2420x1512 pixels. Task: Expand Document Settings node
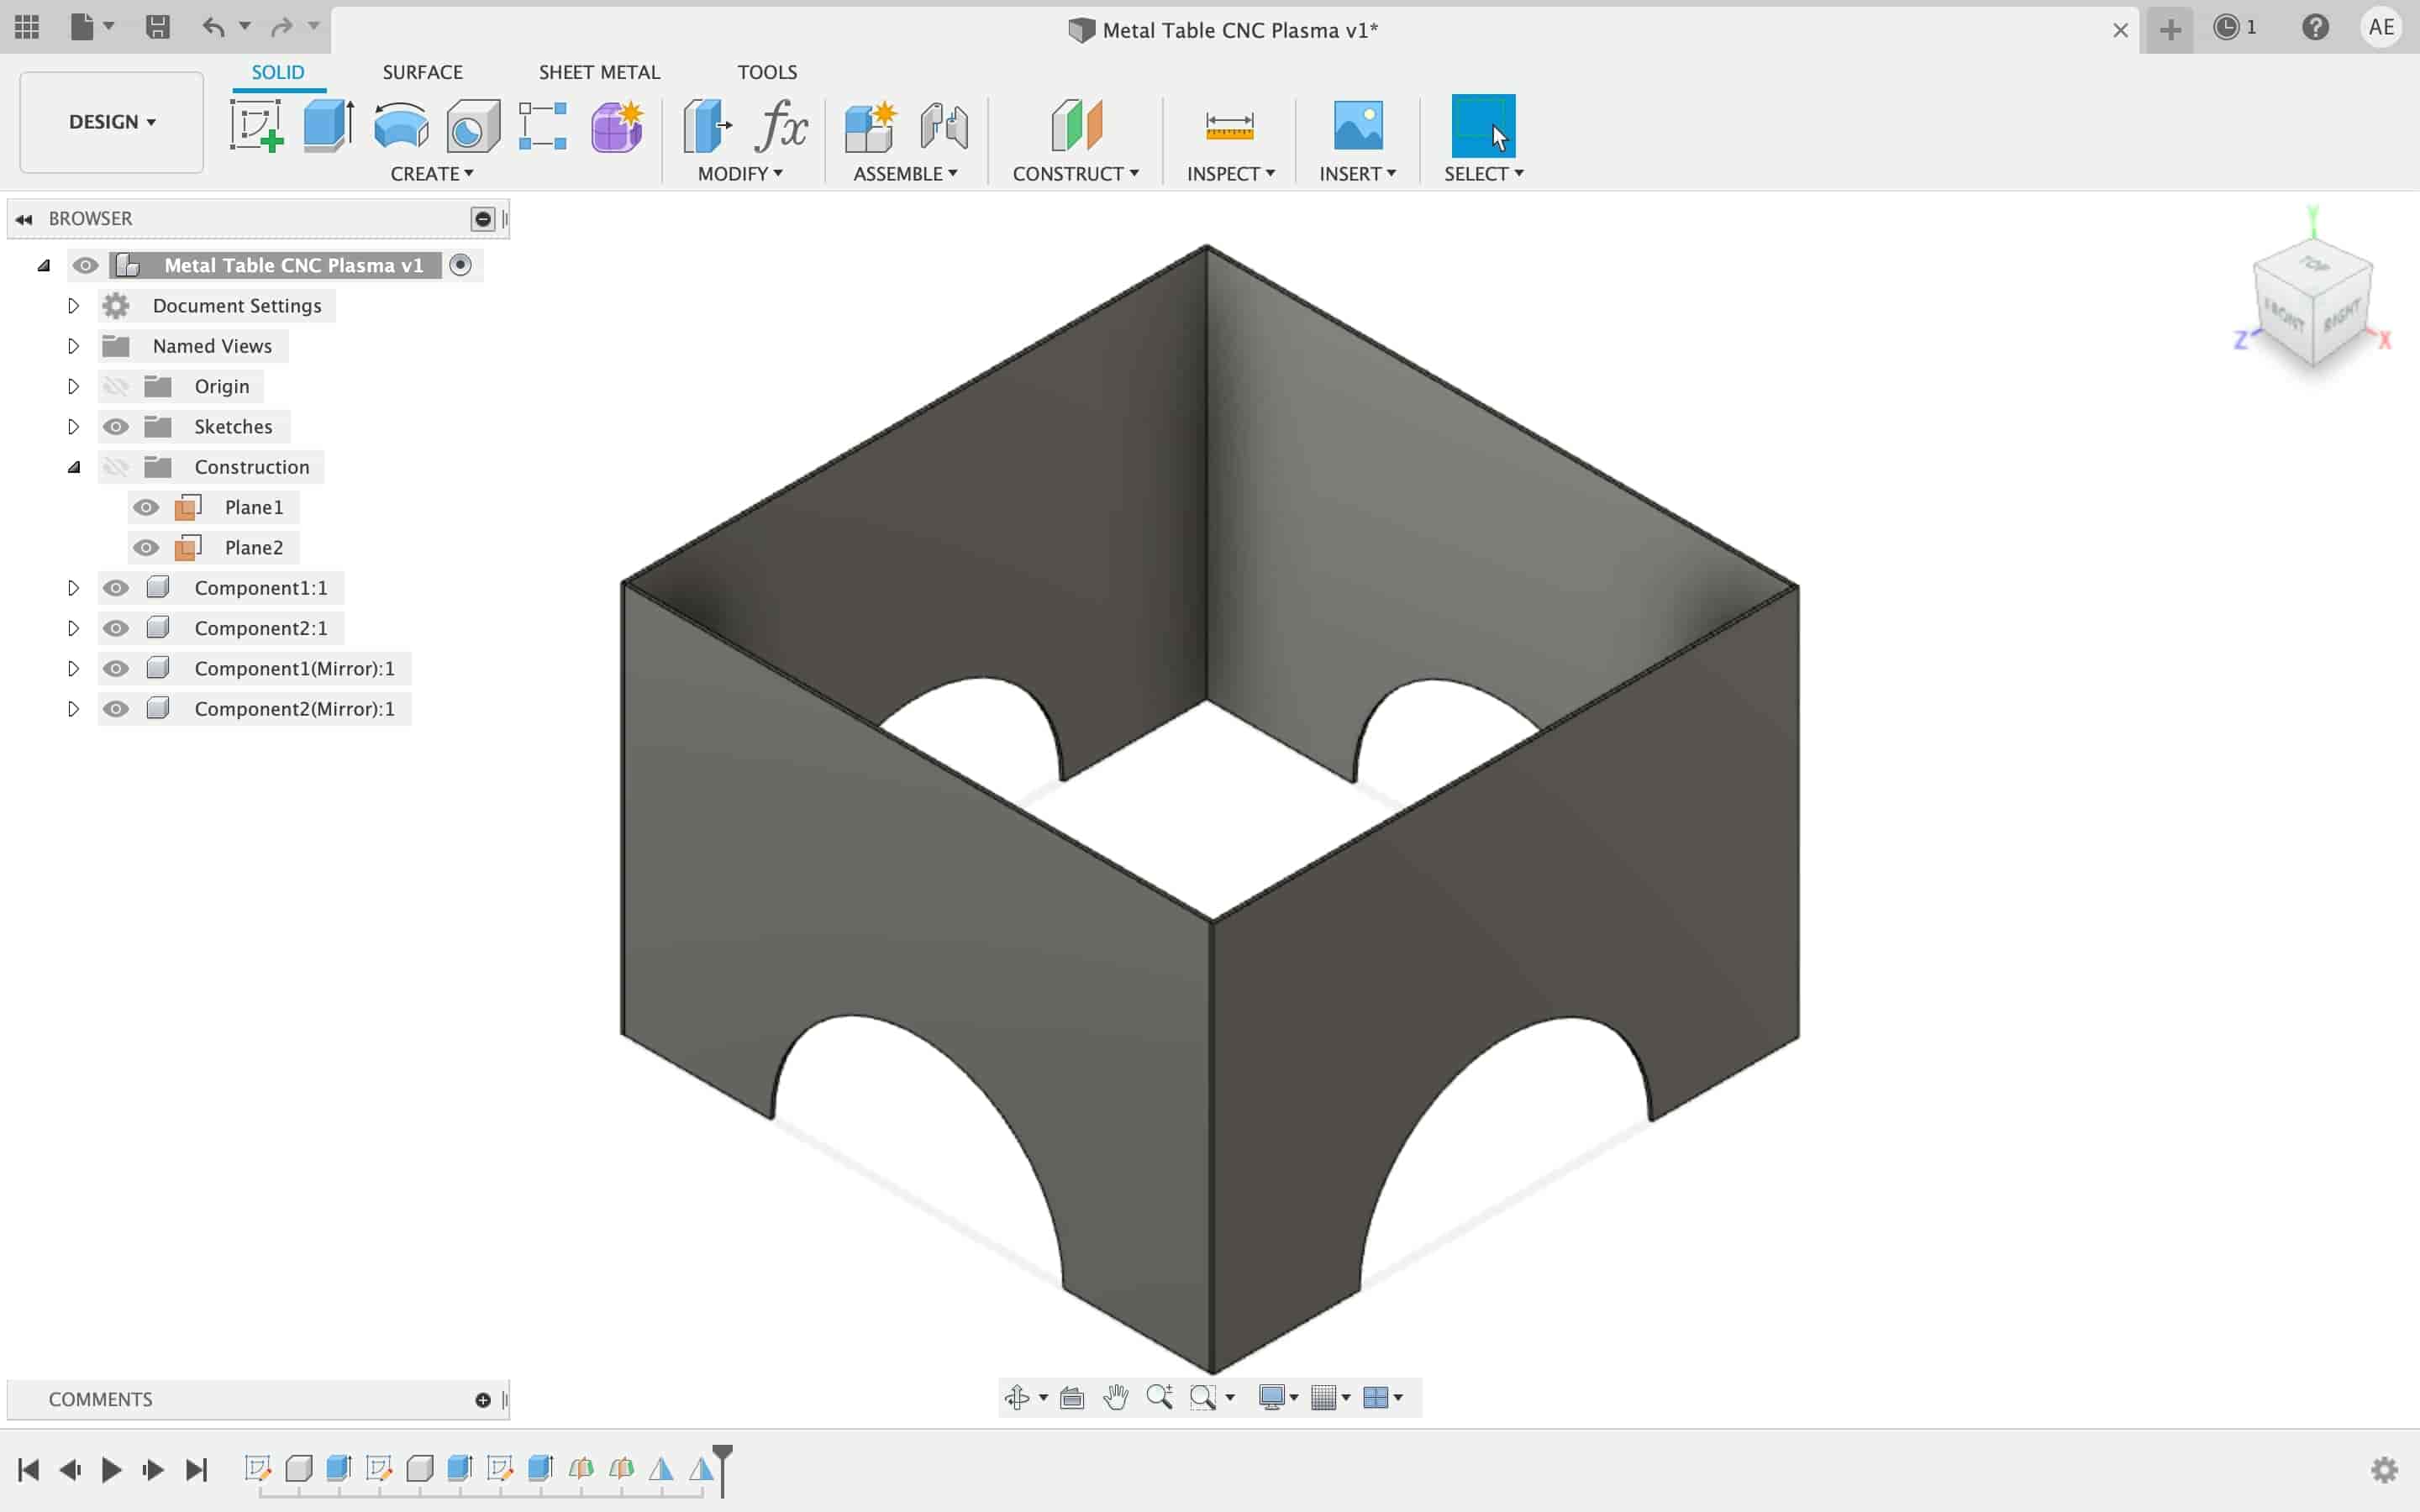pyautogui.click(x=73, y=306)
